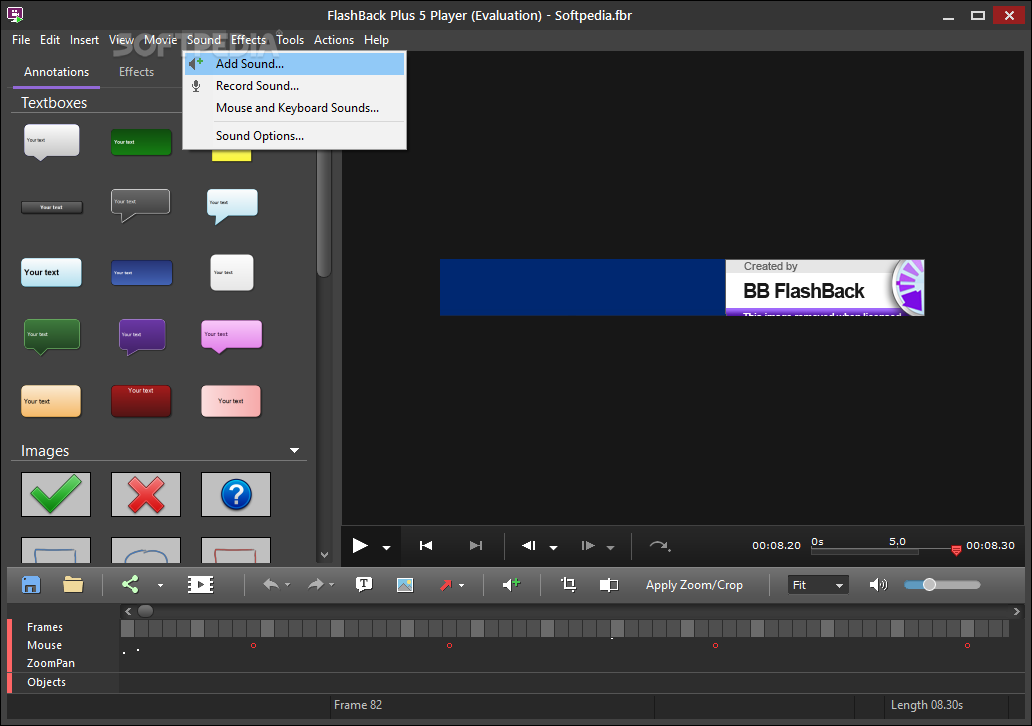The width and height of the screenshot is (1032, 726).
Task: Open the Fit zoom level combo box
Action: point(818,584)
